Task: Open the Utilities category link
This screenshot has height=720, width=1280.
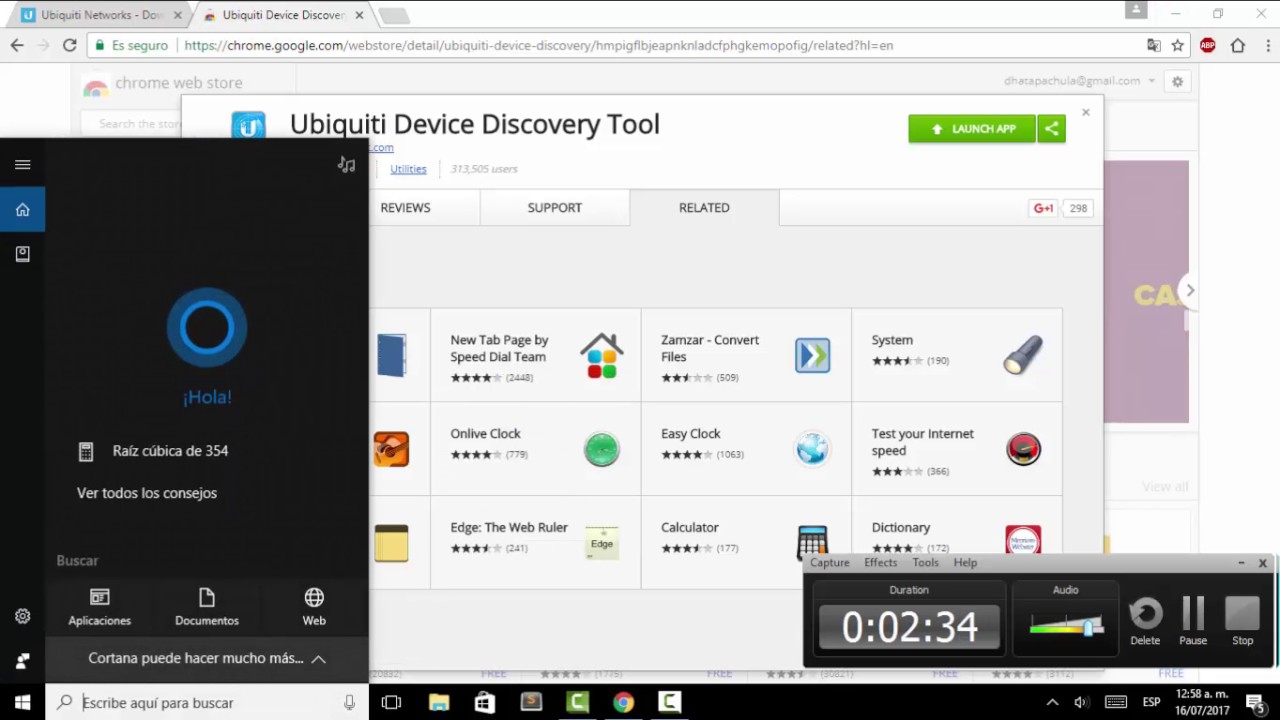Action: 408,169
